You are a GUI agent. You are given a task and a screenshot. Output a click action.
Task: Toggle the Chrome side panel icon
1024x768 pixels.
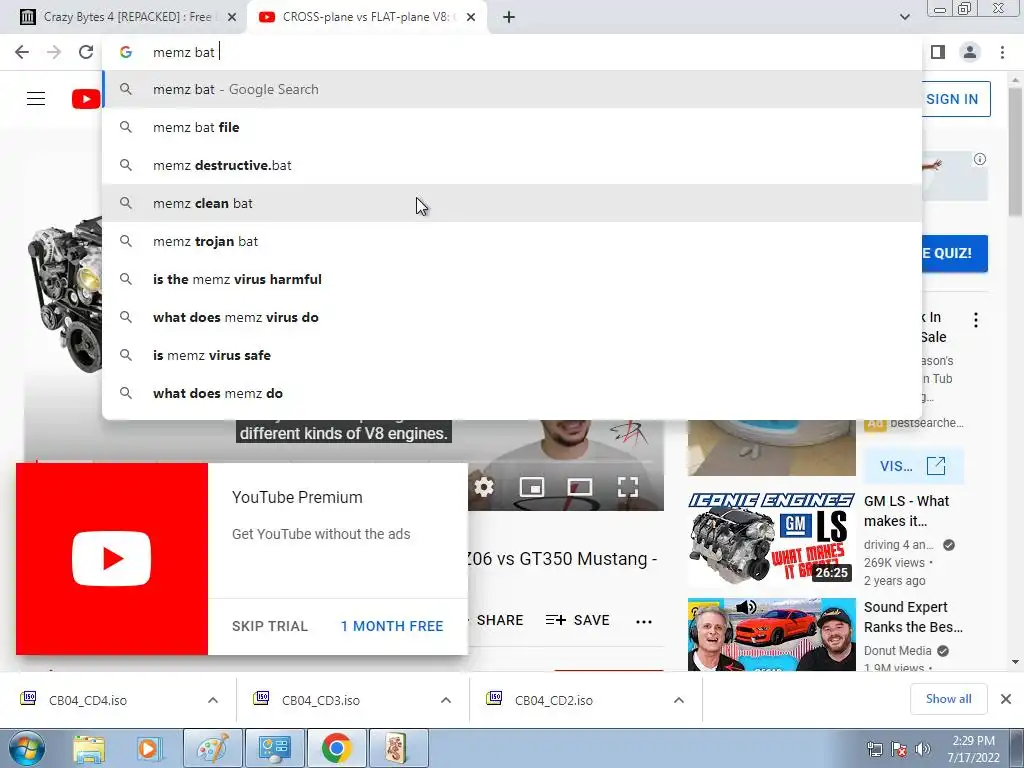click(x=938, y=52)
